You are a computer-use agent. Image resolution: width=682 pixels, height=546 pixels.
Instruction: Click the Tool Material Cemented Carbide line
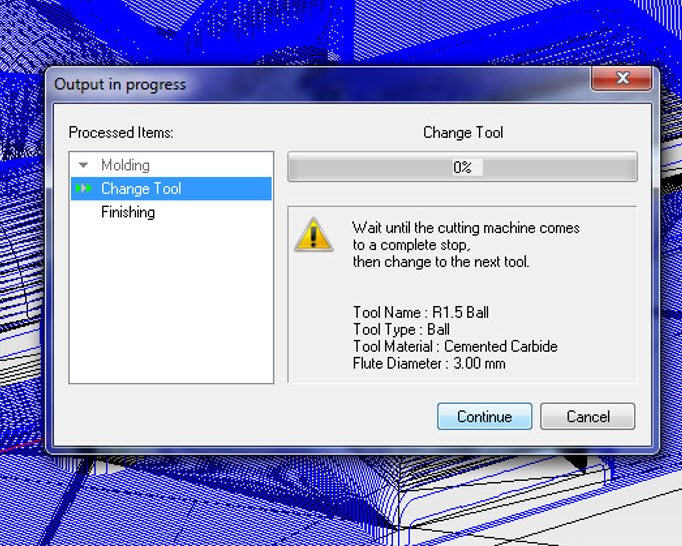(455, 346)
